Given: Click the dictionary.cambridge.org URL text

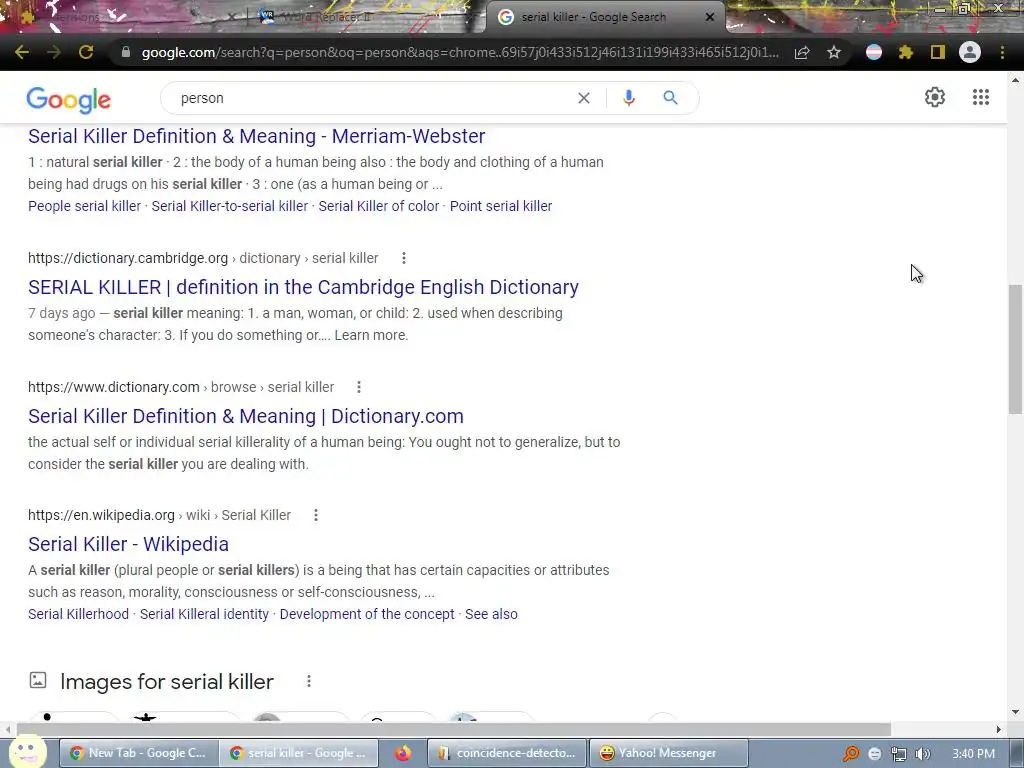Looking at the screenshot, I should 128,259.
